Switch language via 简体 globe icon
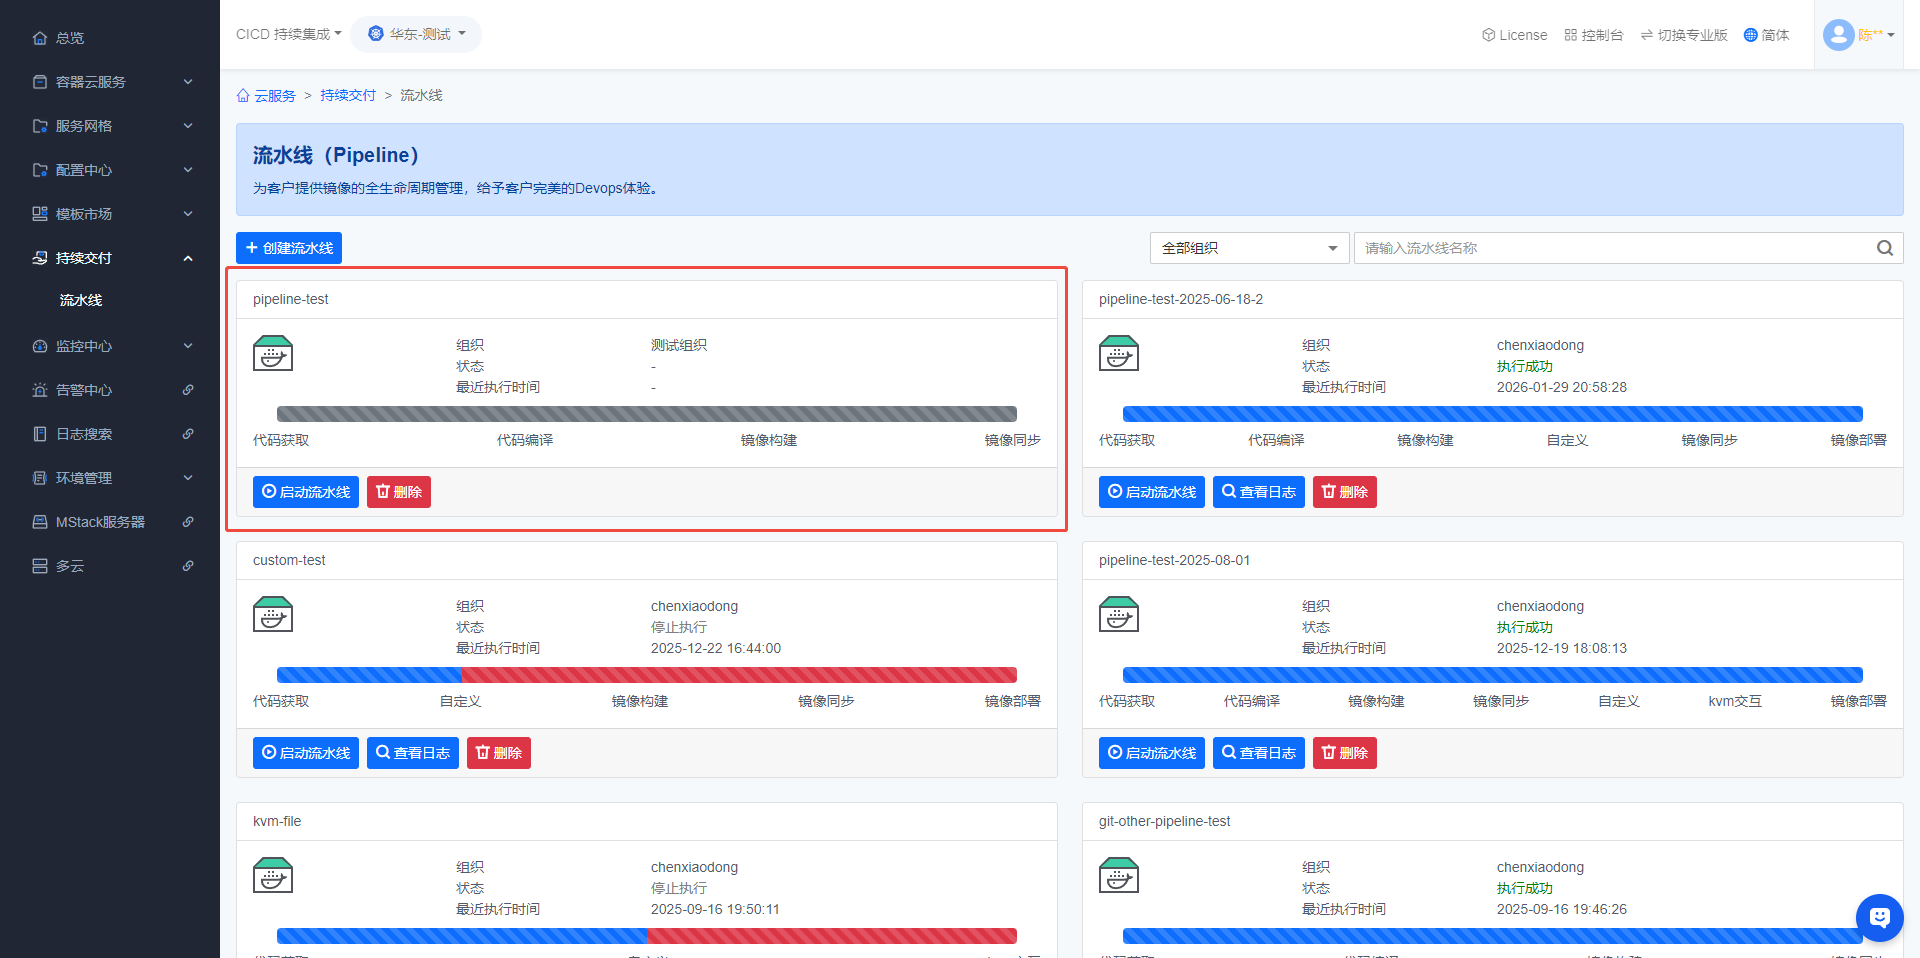Viewport: 1920px width, 958px height. (1750, 35)
